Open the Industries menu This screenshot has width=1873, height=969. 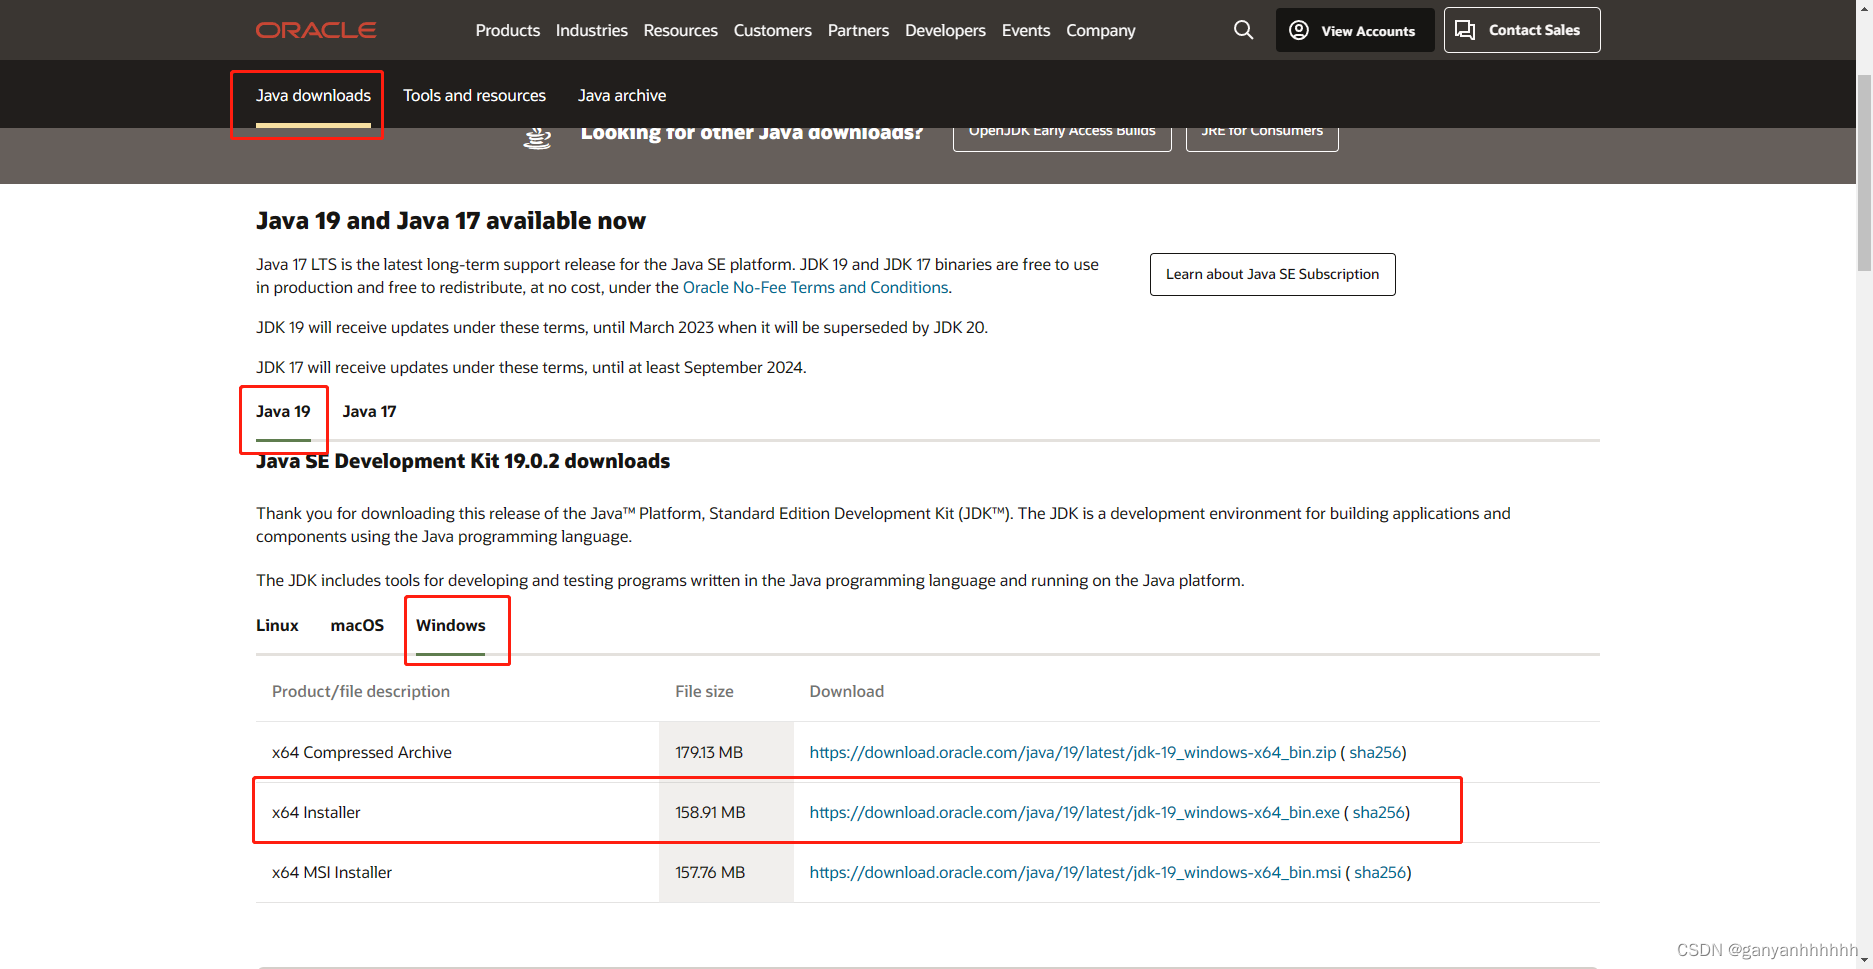pyautogui.click(x=592, y=30)
